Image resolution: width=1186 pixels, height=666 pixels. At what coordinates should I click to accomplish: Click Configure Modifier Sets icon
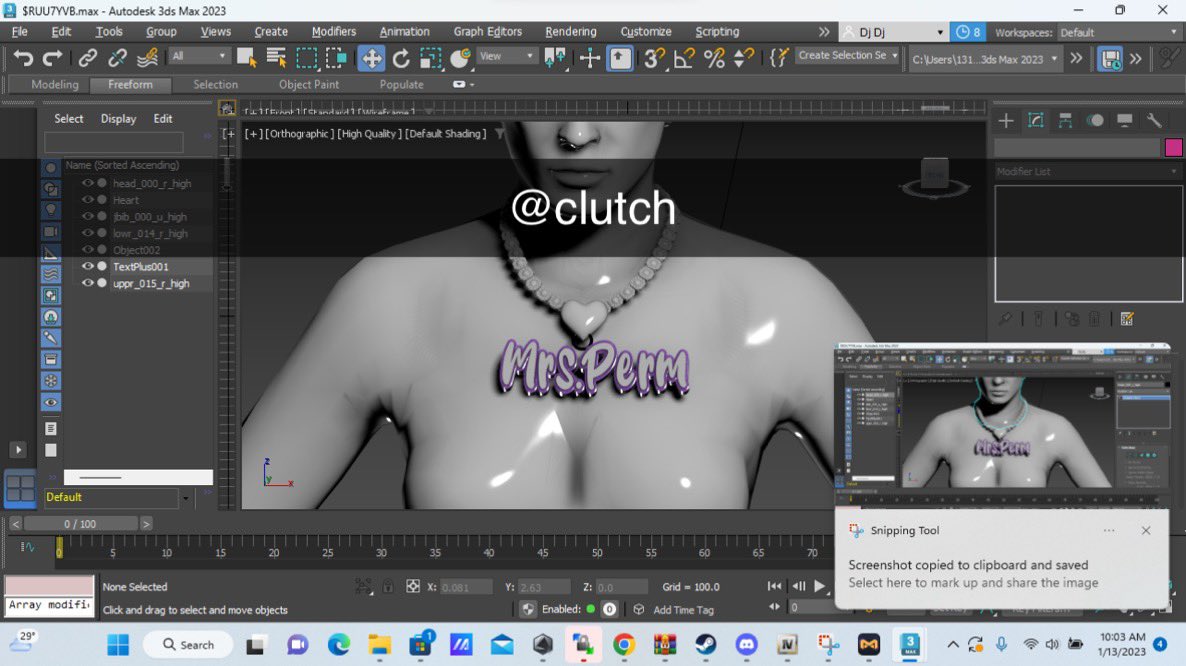(1127, 319)
